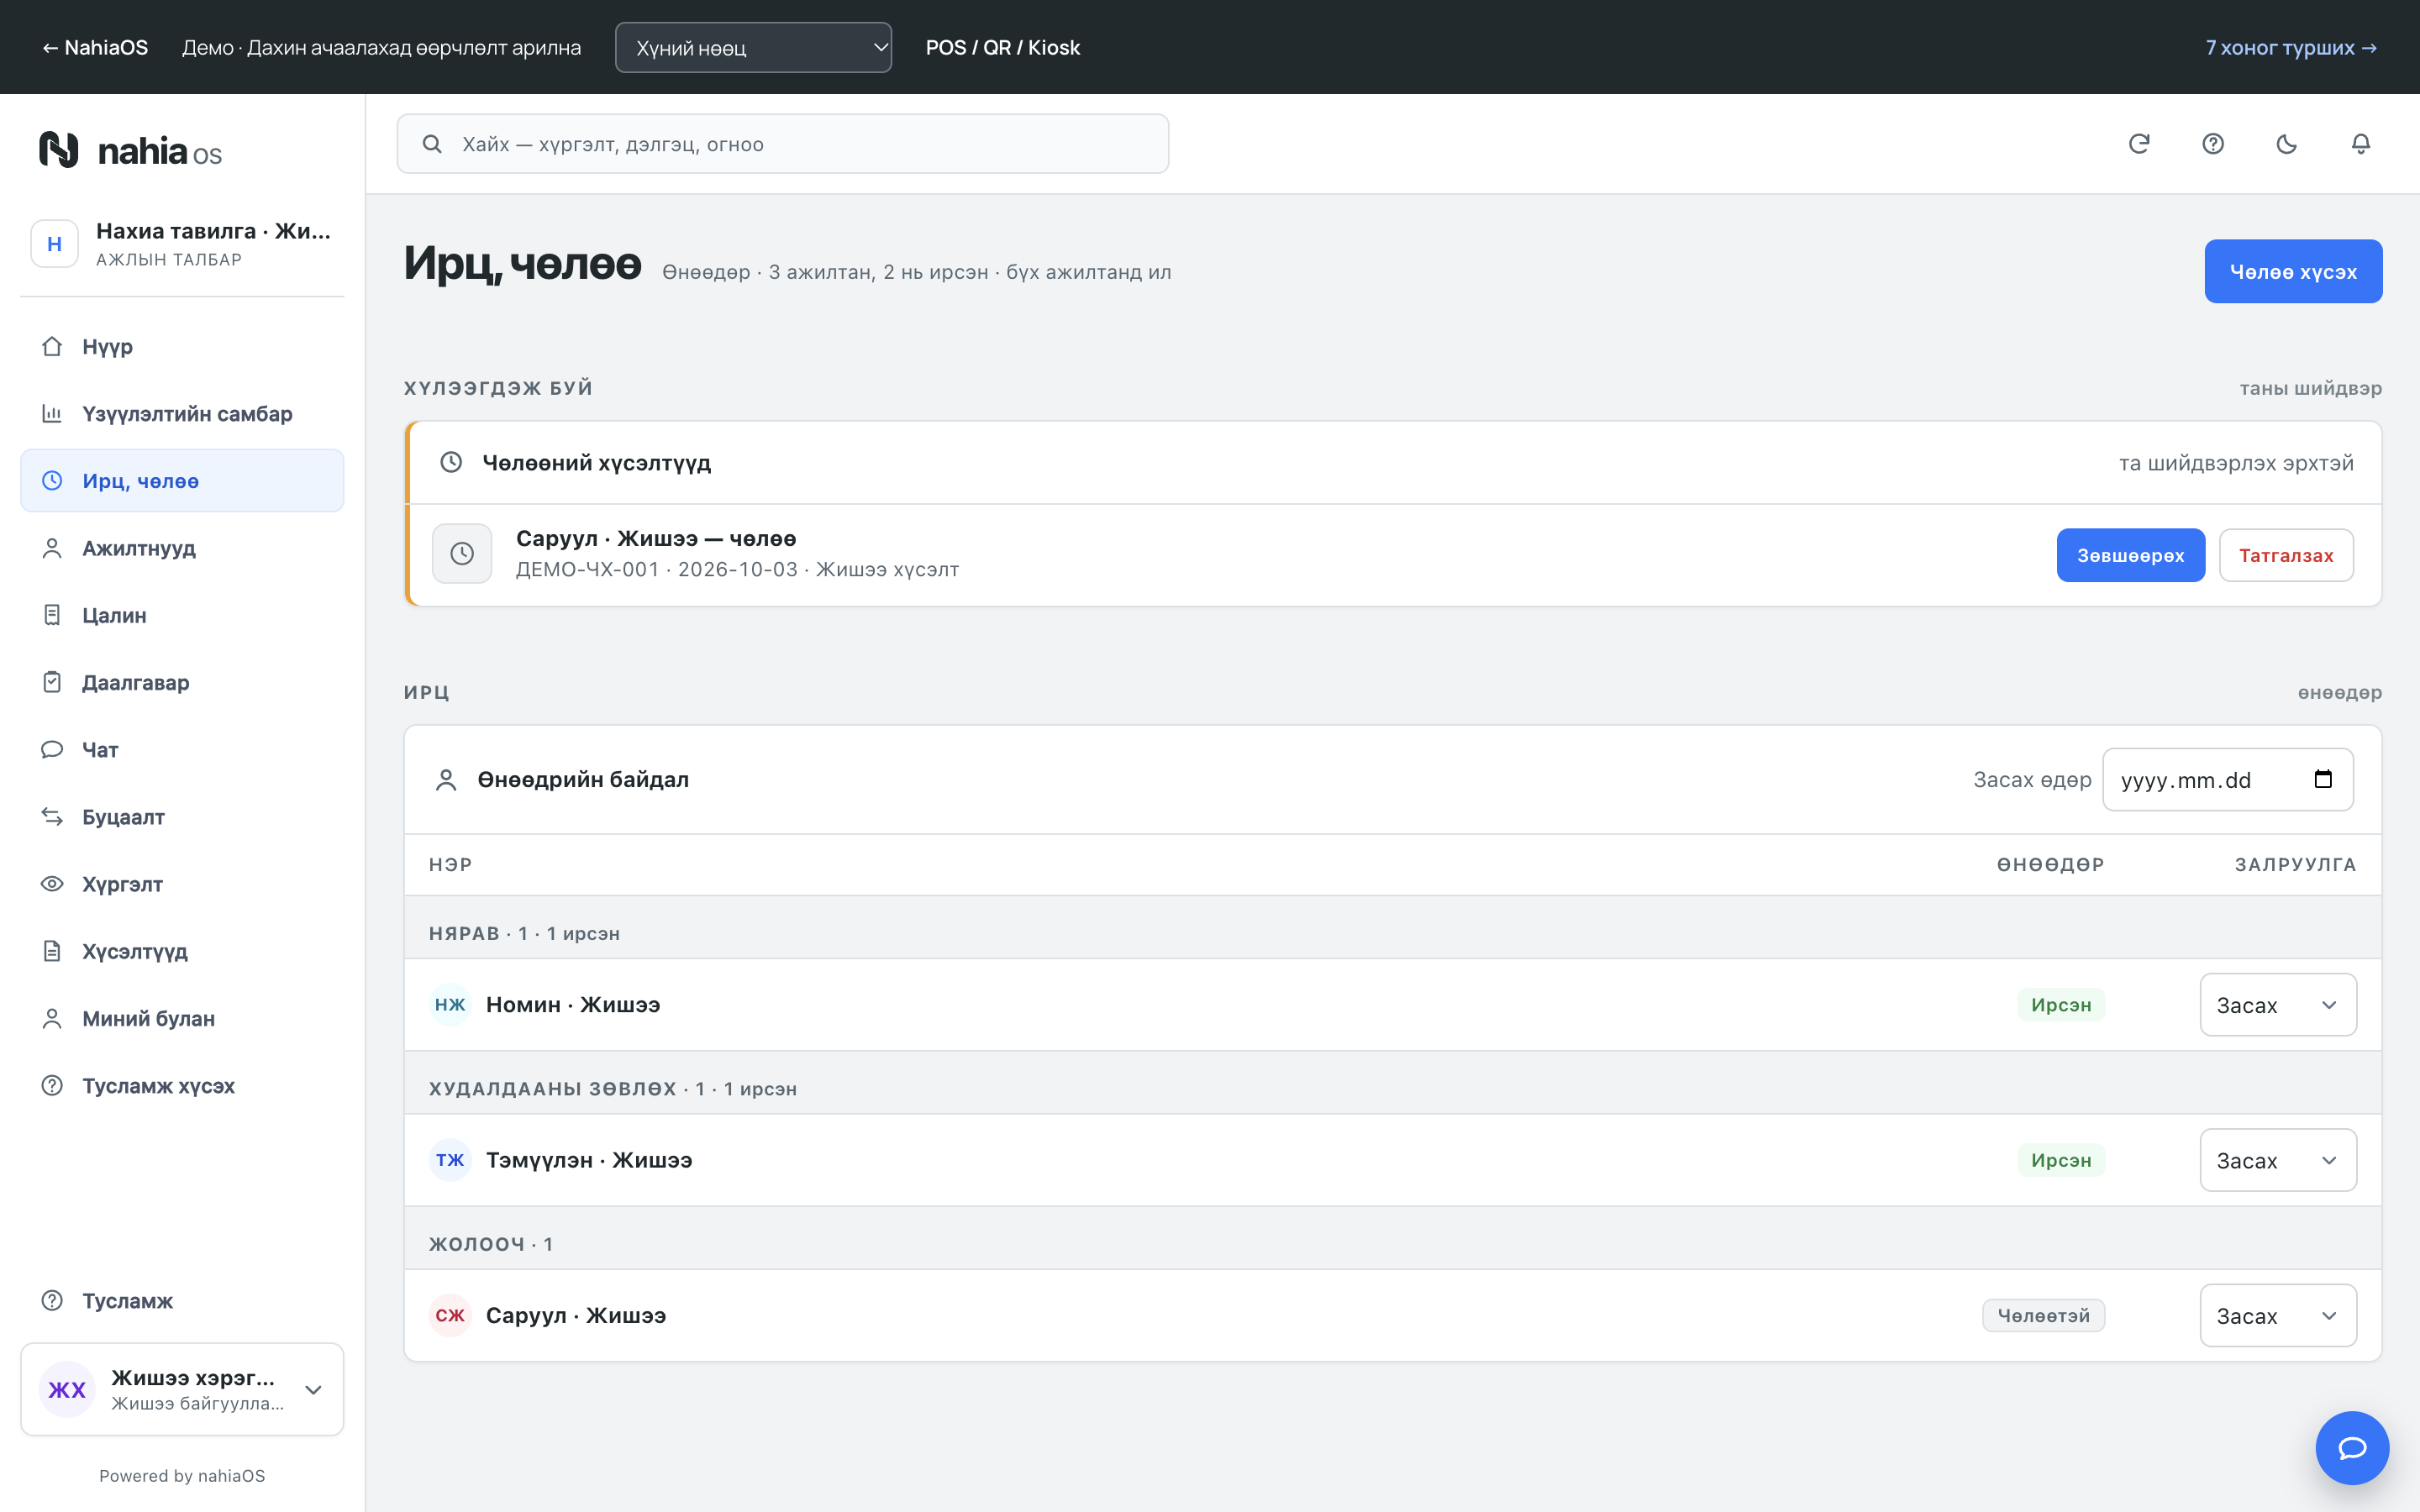Click the refresh icon in top bar
Screen dimensions: 2420x1512
[x=2139, y=144]
